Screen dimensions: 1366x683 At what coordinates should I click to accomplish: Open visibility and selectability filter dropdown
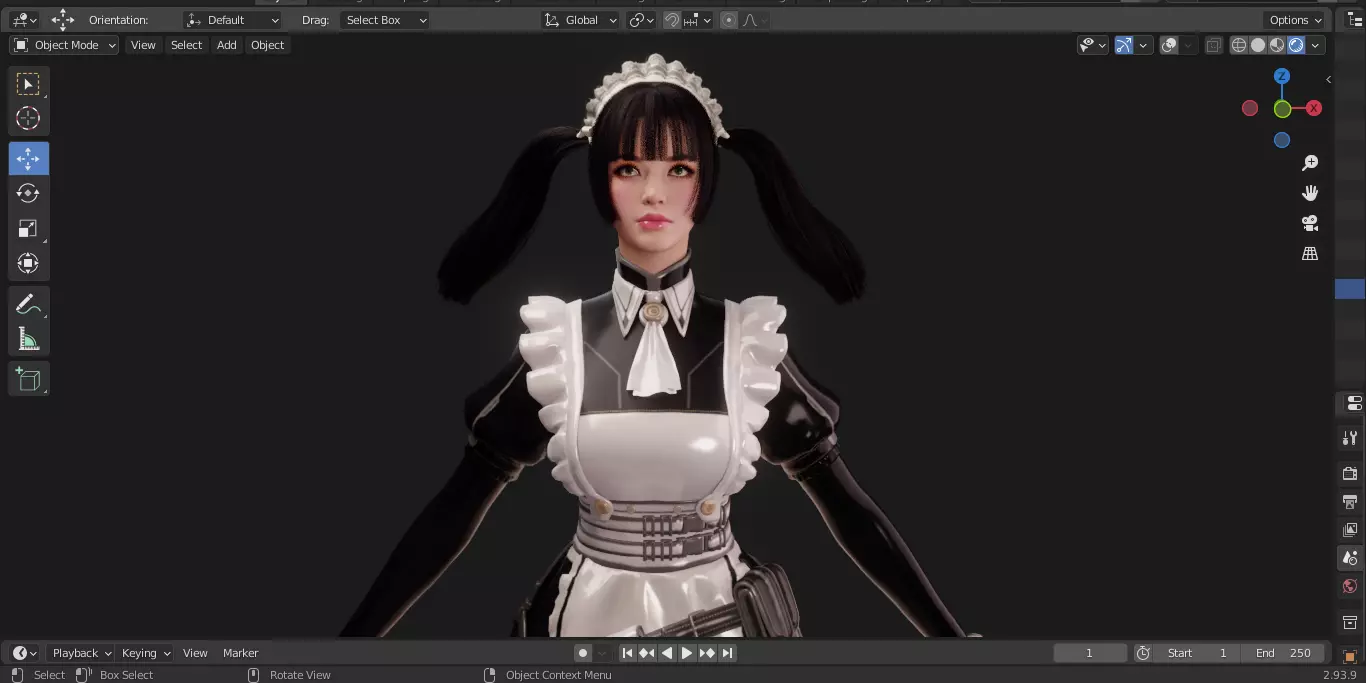click(x=1092, y=45)
